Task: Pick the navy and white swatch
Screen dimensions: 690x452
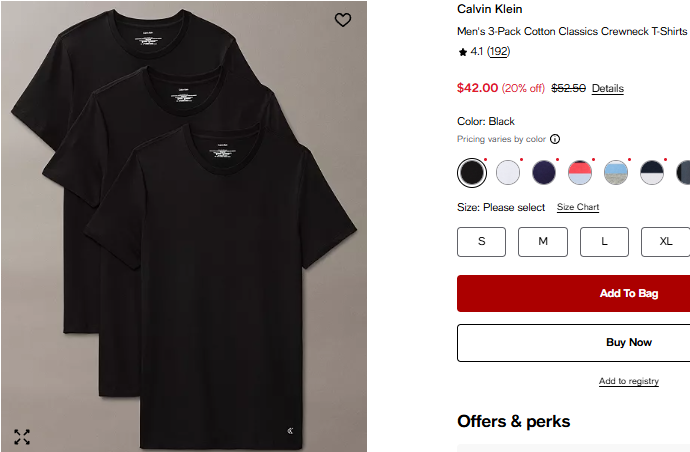Action: pyautogui.click(x=652, y=173)
